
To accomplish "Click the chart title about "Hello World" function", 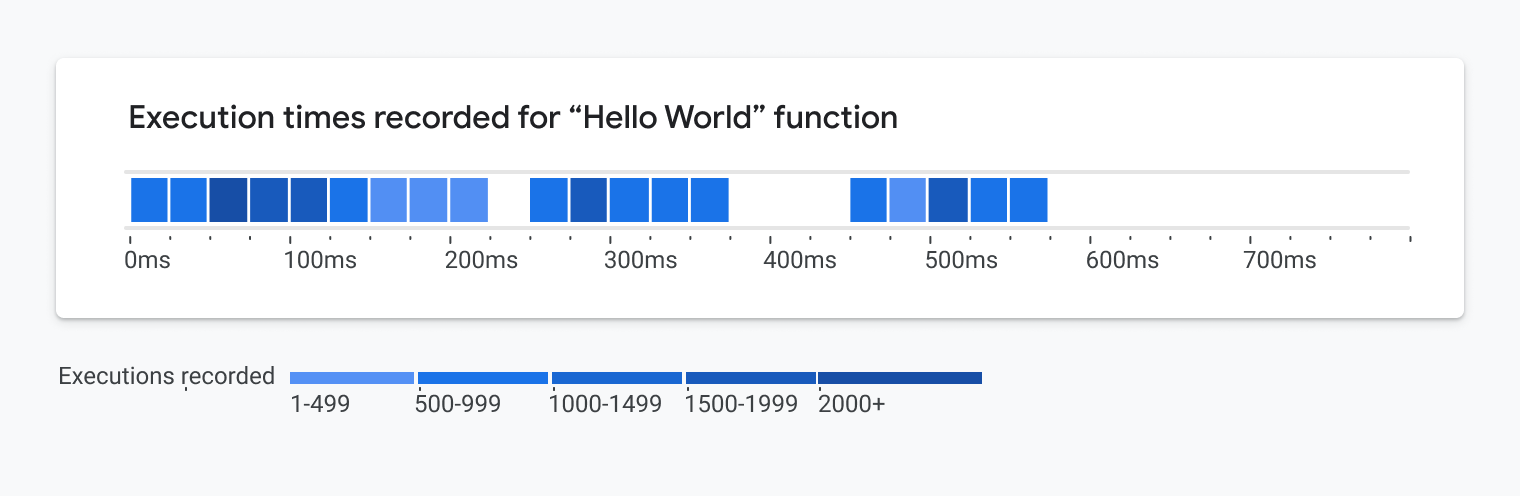I will 513,118.
